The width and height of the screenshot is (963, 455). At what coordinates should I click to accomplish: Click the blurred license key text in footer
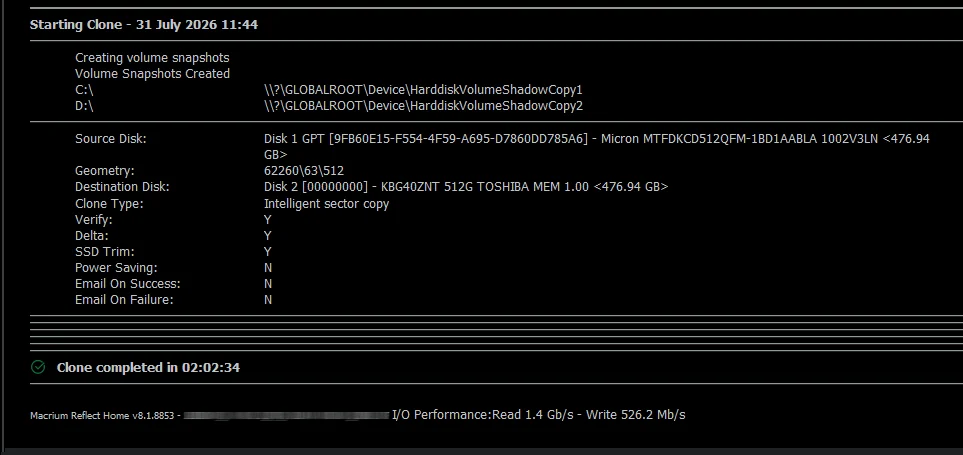pos(286,416)
